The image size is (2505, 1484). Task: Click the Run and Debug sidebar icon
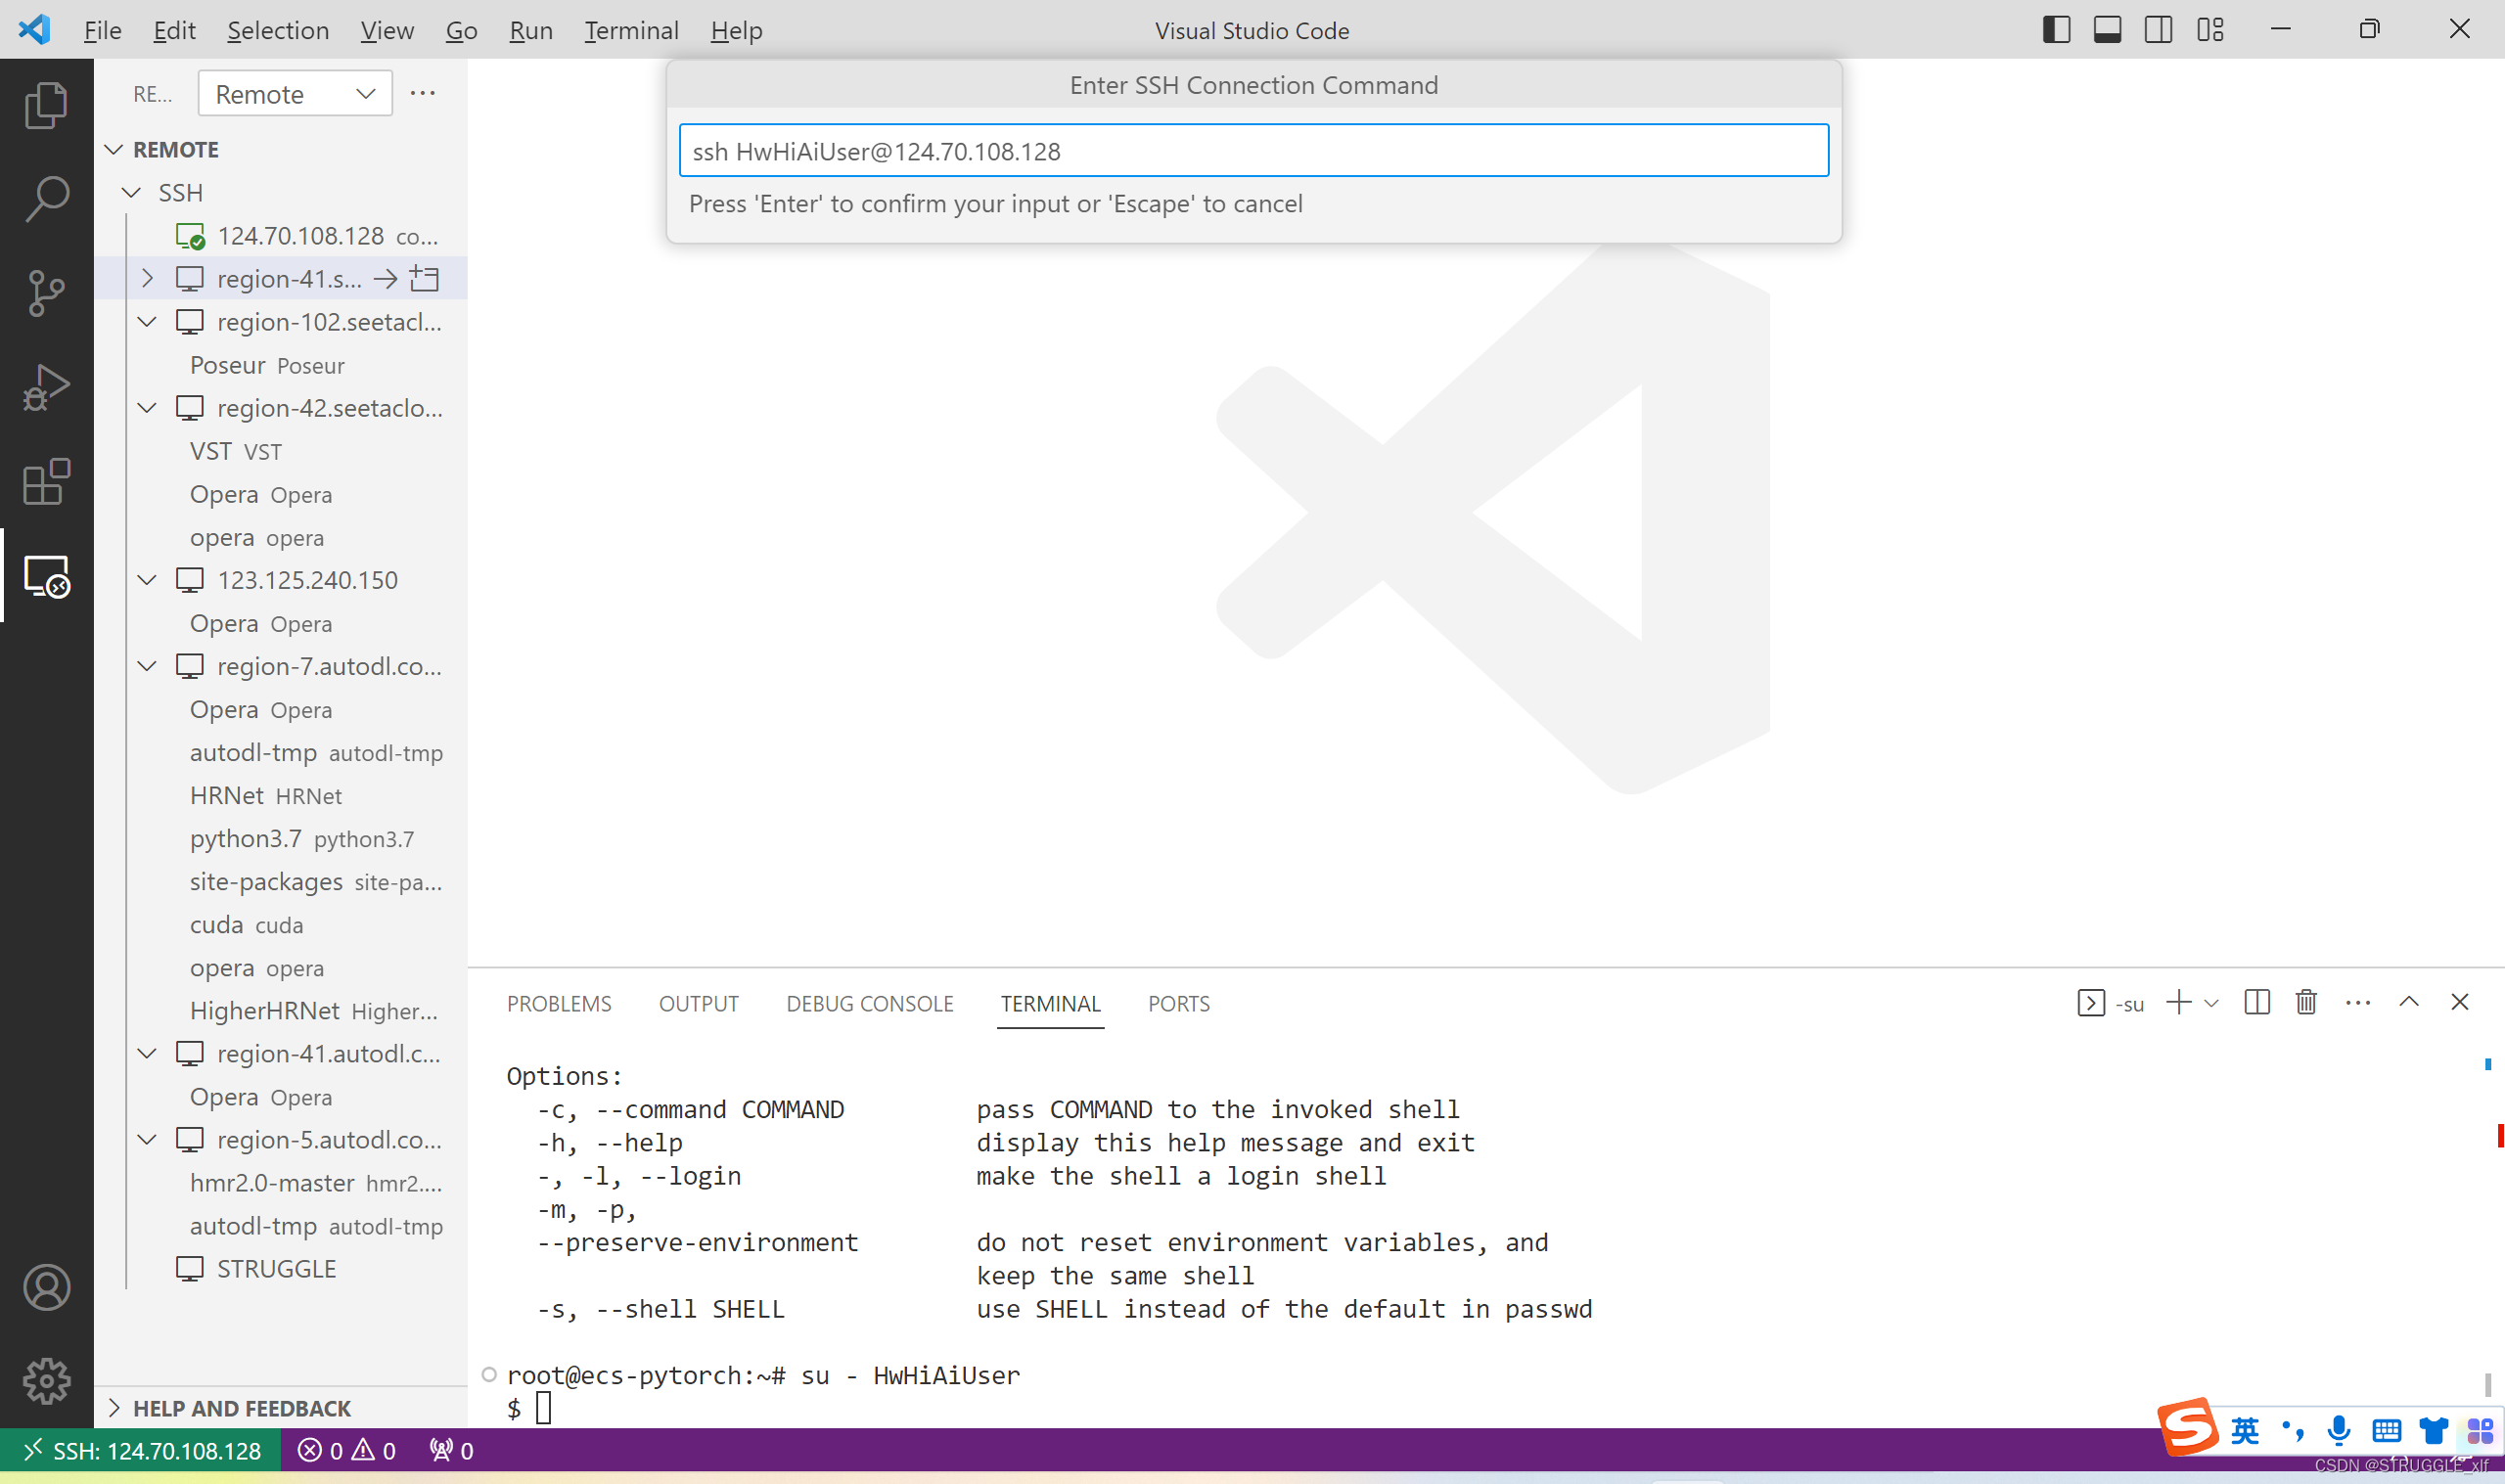tap(48, 385)
